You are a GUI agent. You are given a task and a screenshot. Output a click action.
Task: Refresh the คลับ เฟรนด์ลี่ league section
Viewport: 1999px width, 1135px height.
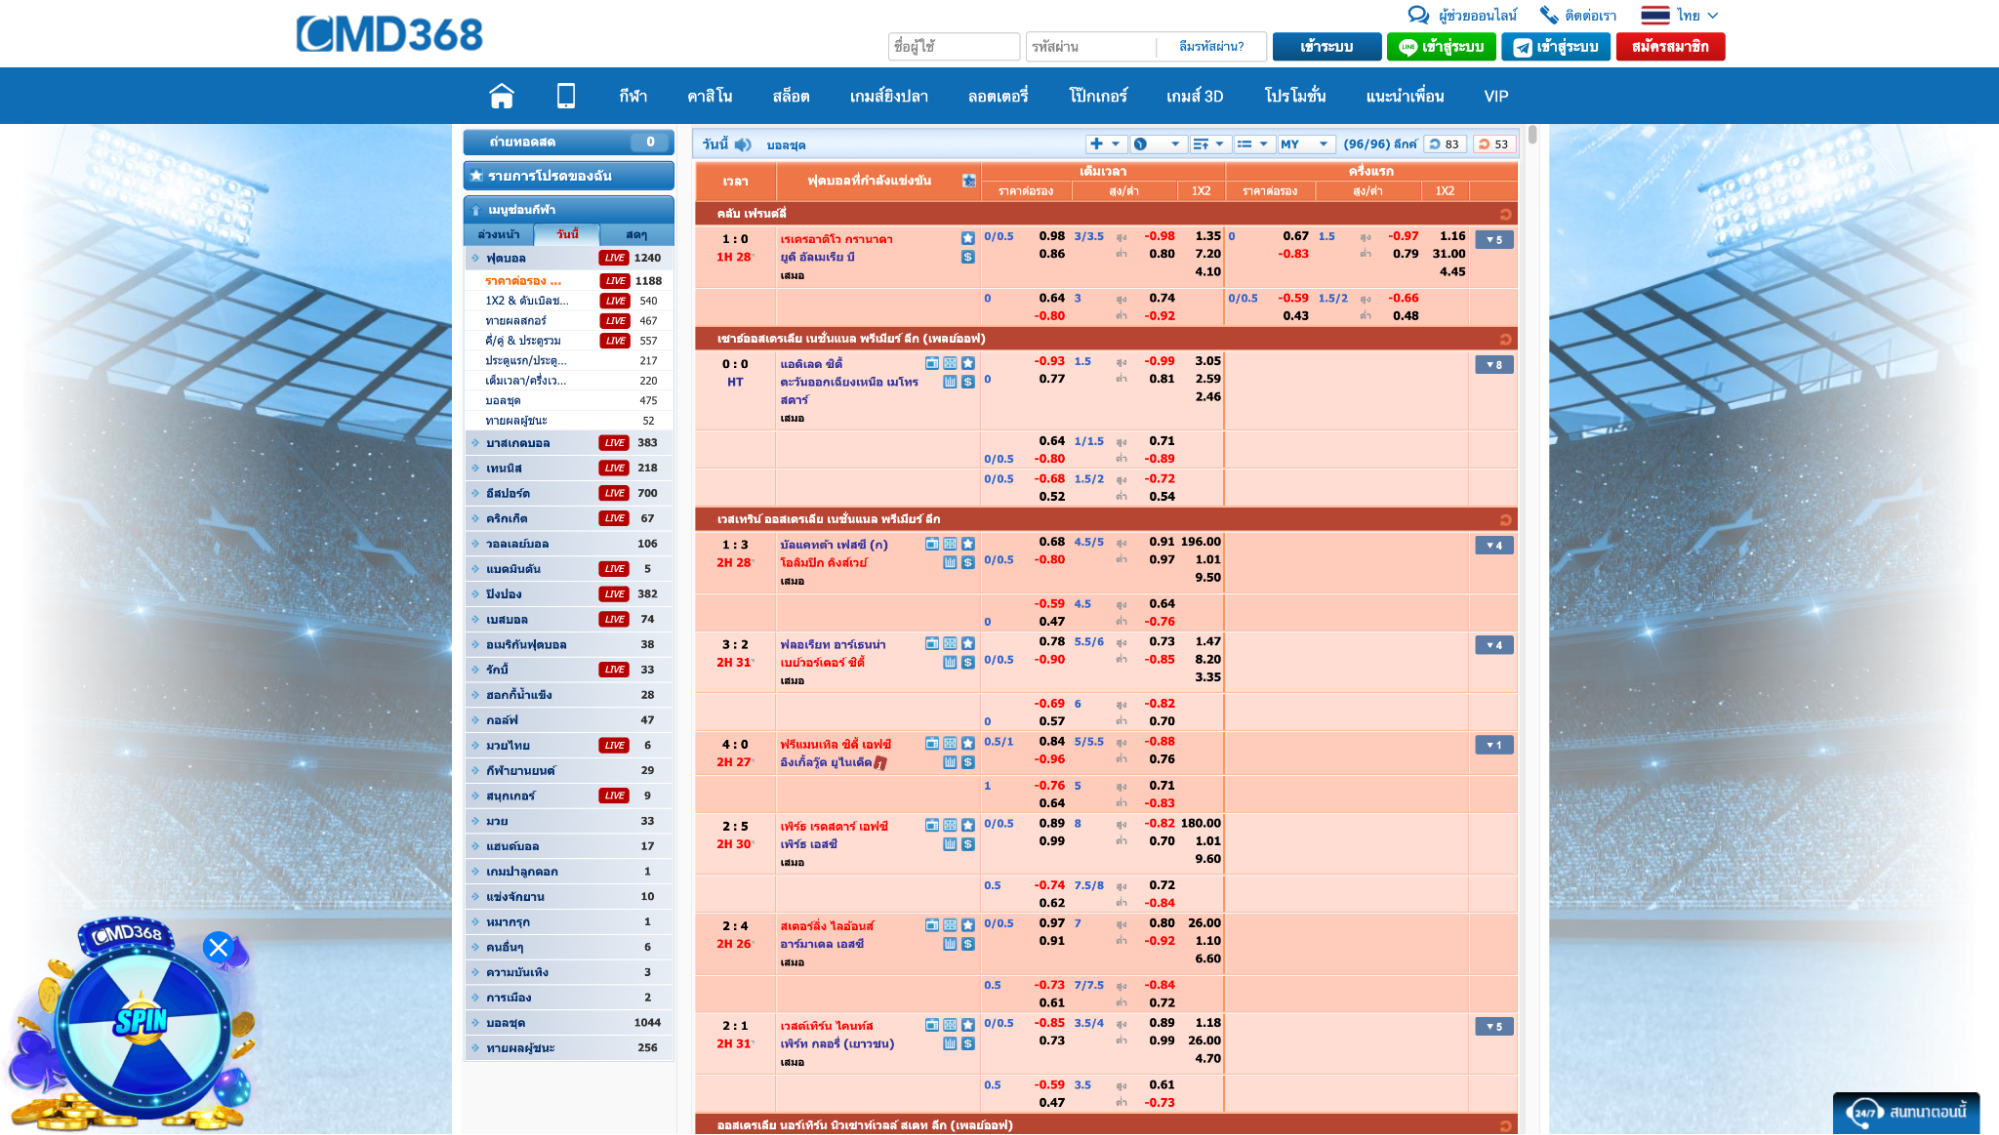[1505, 215]
